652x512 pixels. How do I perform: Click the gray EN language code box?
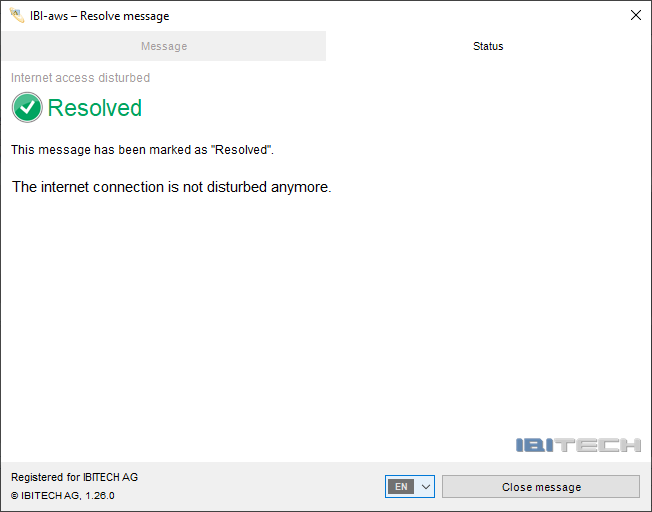pyautogui.click(x=401, y=487)
